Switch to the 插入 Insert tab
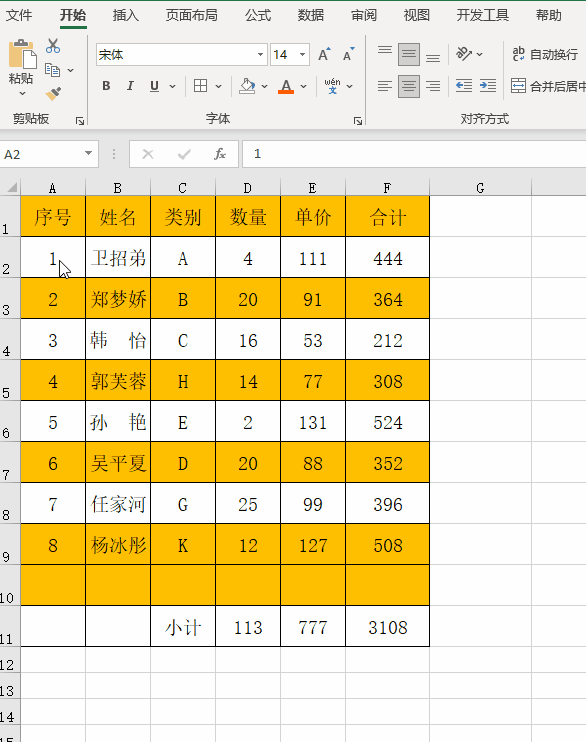Screen dimensions: 586x742 click(125, 15)
